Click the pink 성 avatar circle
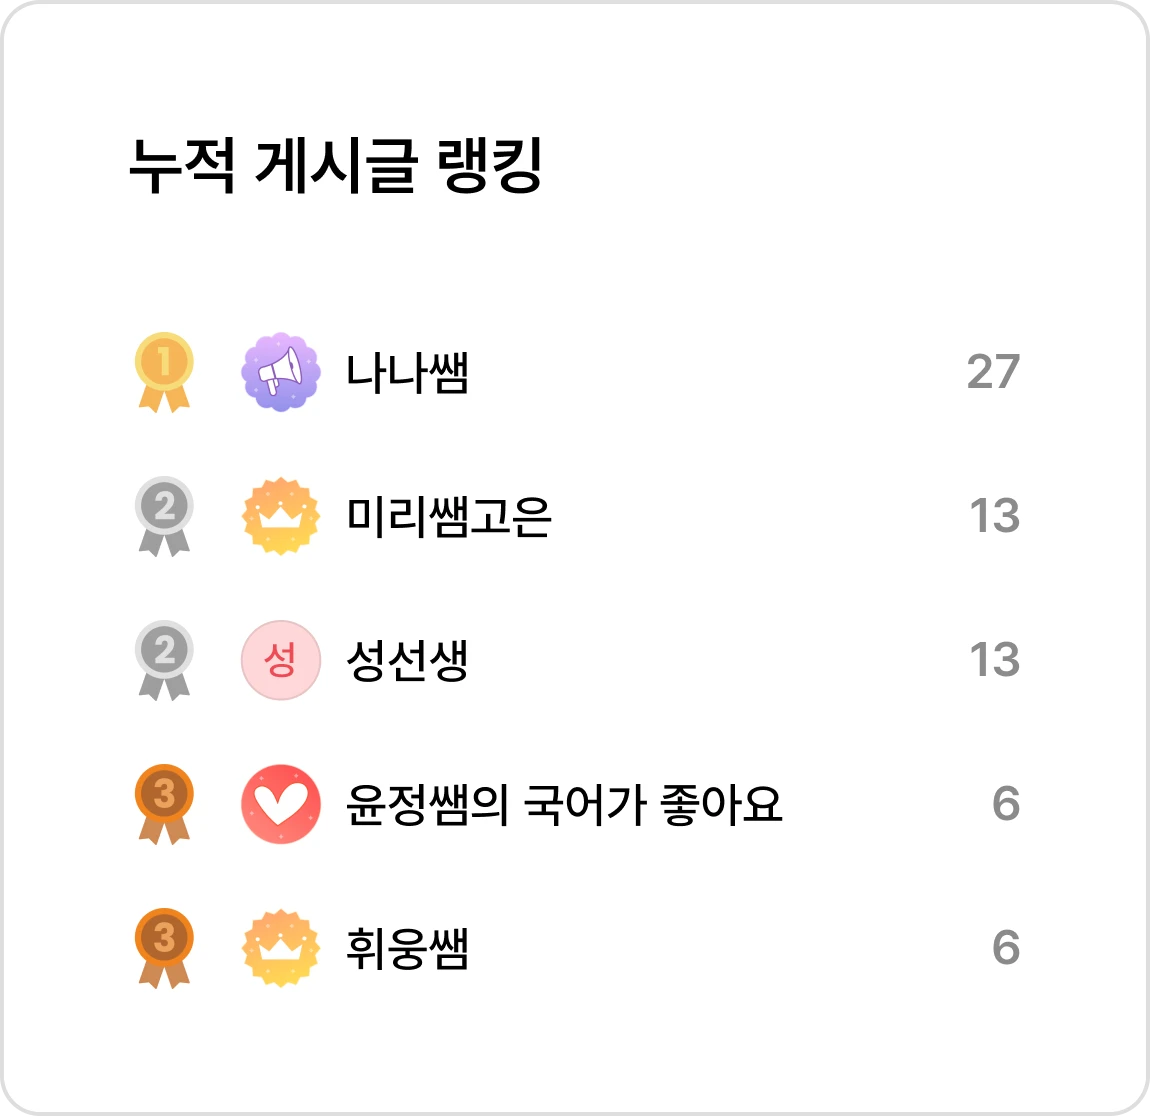 pos(281,660)
